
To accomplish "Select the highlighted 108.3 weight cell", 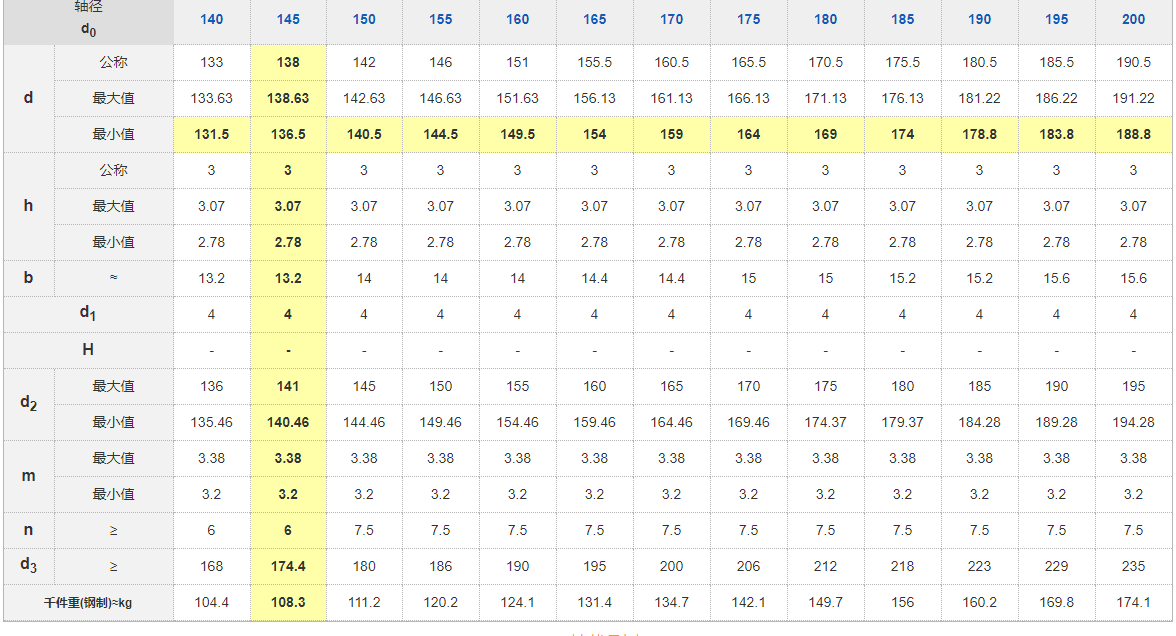I will (288, 602).
